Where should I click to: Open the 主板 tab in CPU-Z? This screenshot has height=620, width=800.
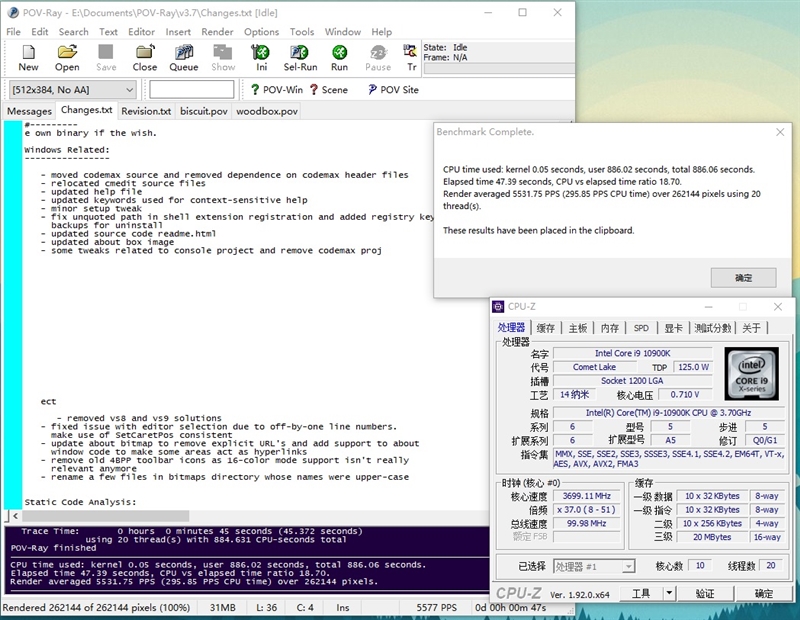click(578, 328)
